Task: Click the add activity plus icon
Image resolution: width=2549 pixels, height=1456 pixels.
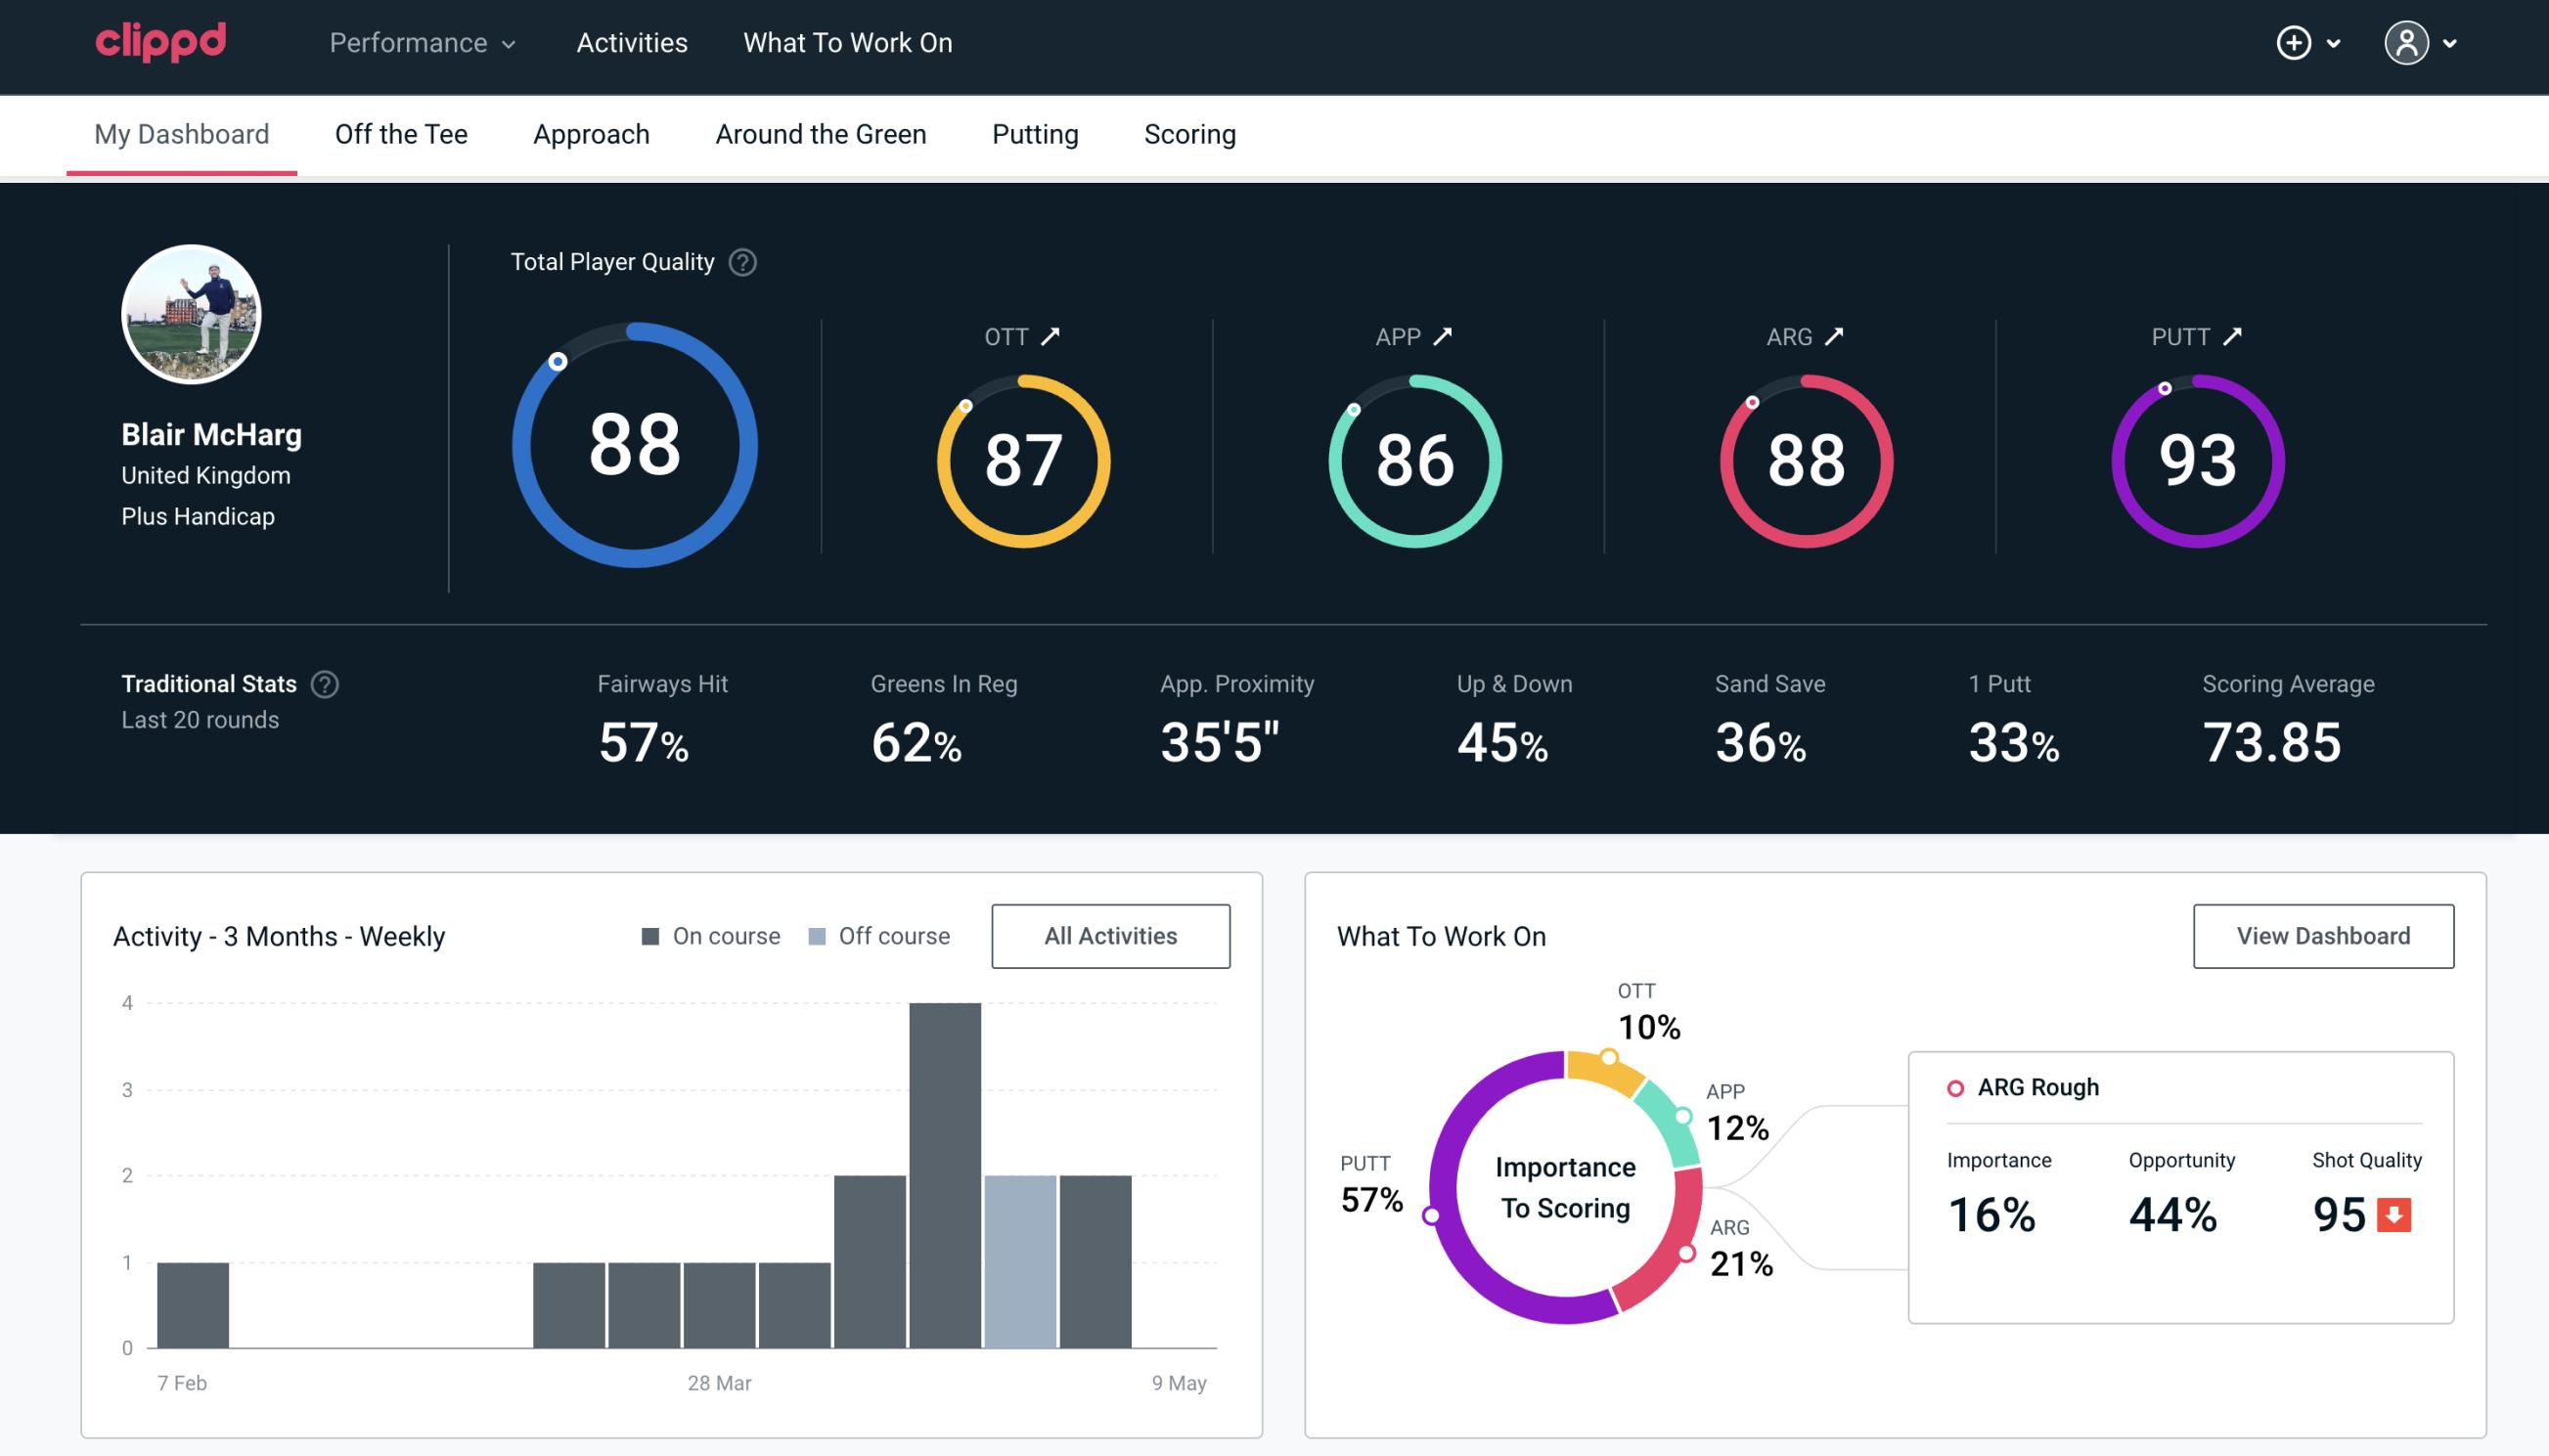Action: 2295,44
